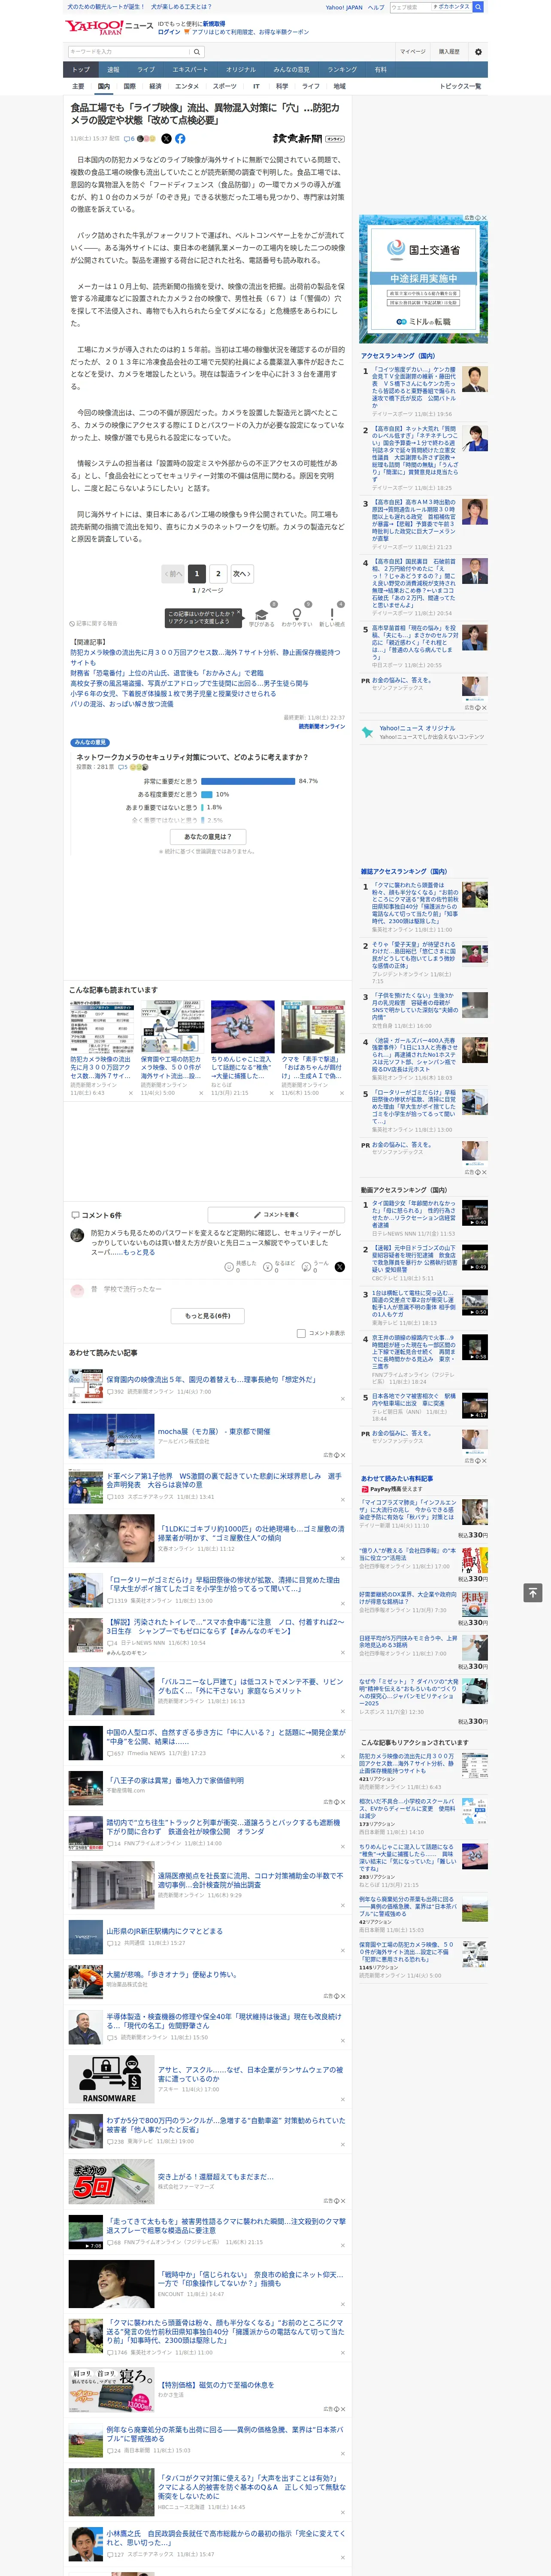Click the top web search magnifier button
The width and height of the screenshot is (551, 2576).
478,7
